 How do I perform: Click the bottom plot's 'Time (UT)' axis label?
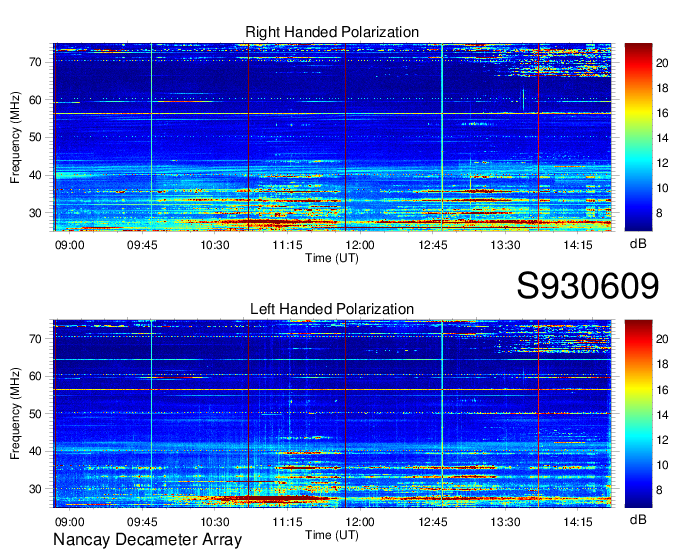tap(332, 535)
